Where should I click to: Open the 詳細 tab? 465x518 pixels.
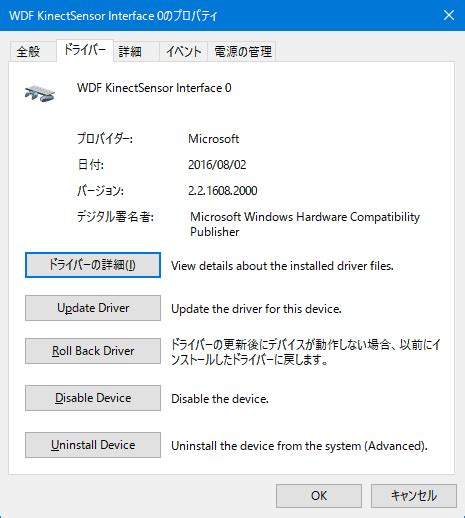click(x=136, y=52)
